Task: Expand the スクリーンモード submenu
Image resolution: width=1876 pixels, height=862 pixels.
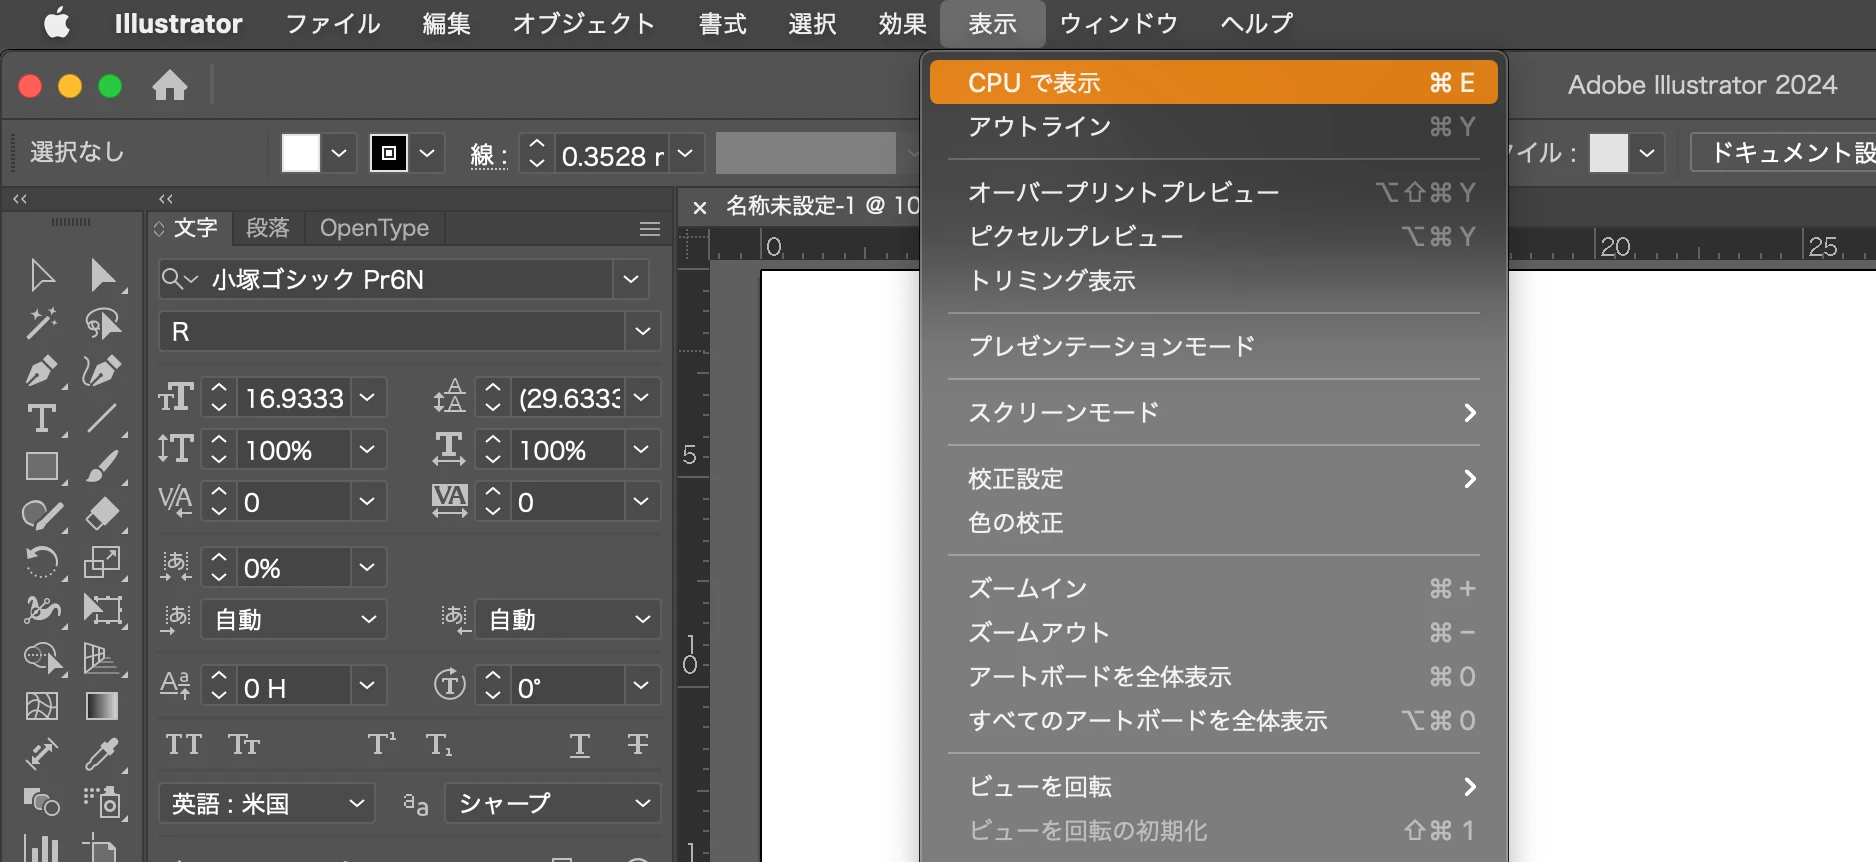Action: pyautogui.click(x=1213, y=412)
